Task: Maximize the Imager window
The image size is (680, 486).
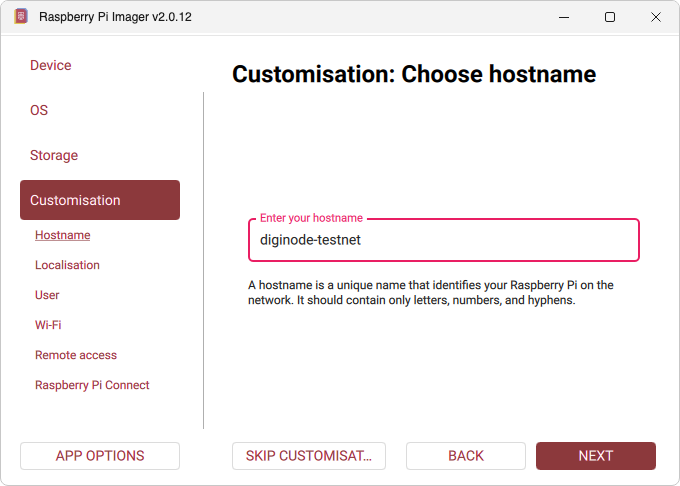Action: (x=610, y=17)
